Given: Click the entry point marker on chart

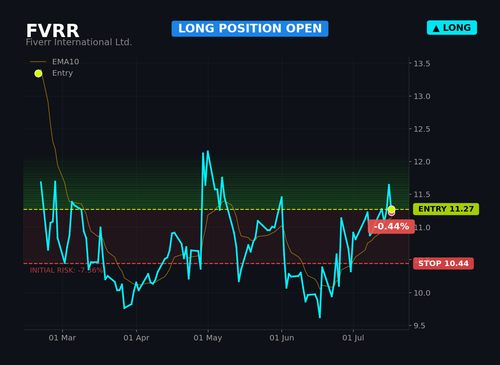Looking at the screenshot, I should [x=391, y=209].
